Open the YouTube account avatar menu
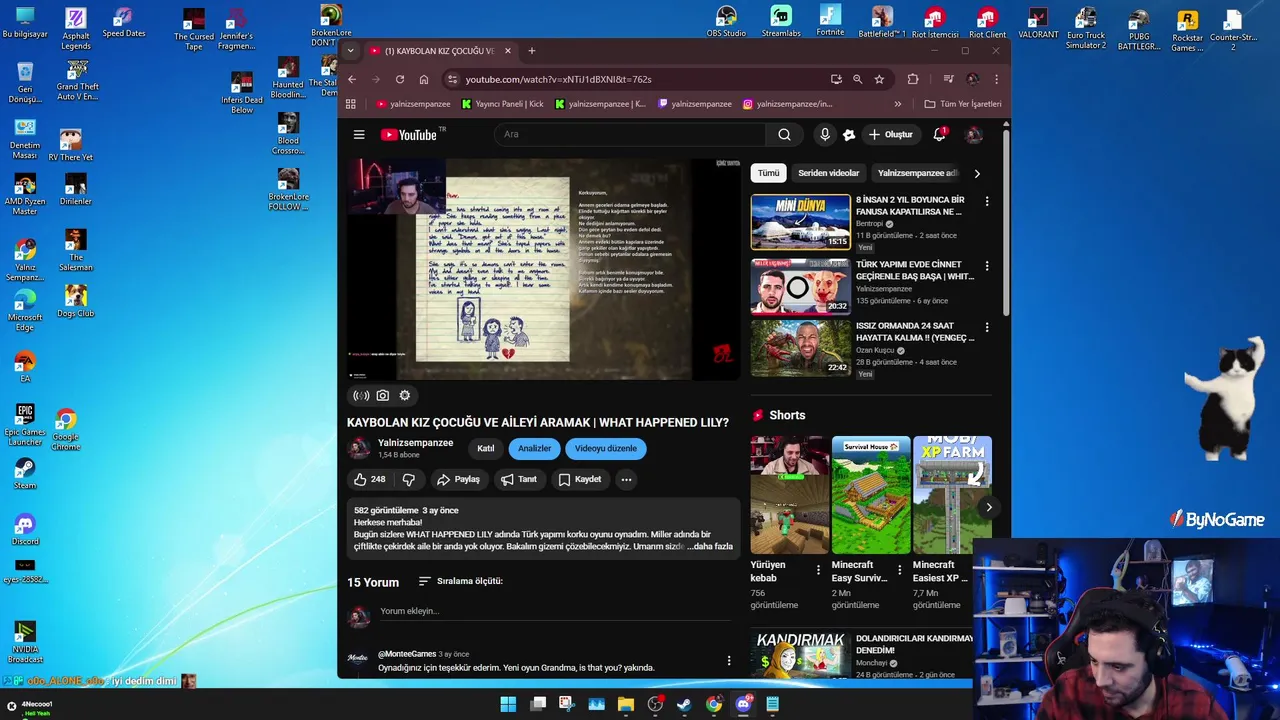Image resolution: width=1280 pixels, height=720 pixels. click(x=973, y=134)
